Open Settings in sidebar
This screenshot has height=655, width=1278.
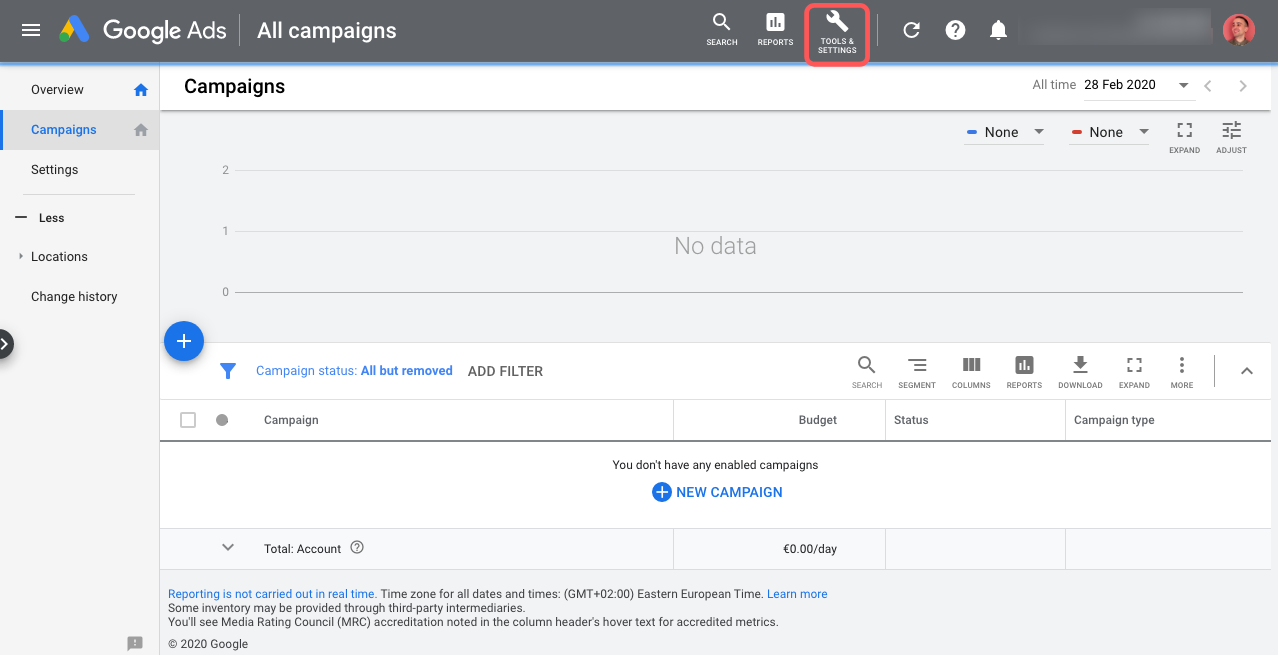tap(55, 170)
